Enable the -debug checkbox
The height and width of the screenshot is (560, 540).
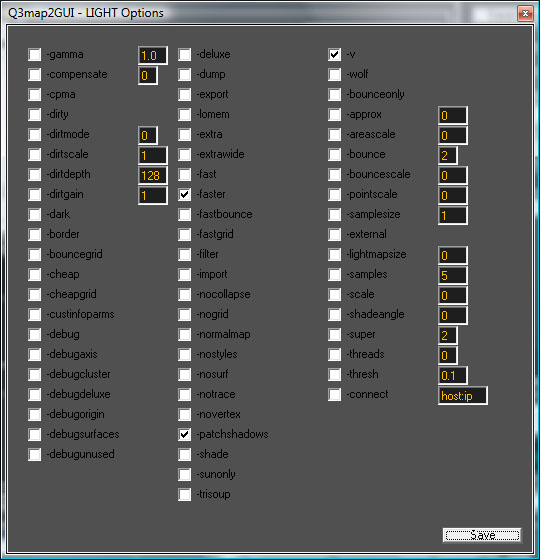pyautogui.click(x=35, y=335)
